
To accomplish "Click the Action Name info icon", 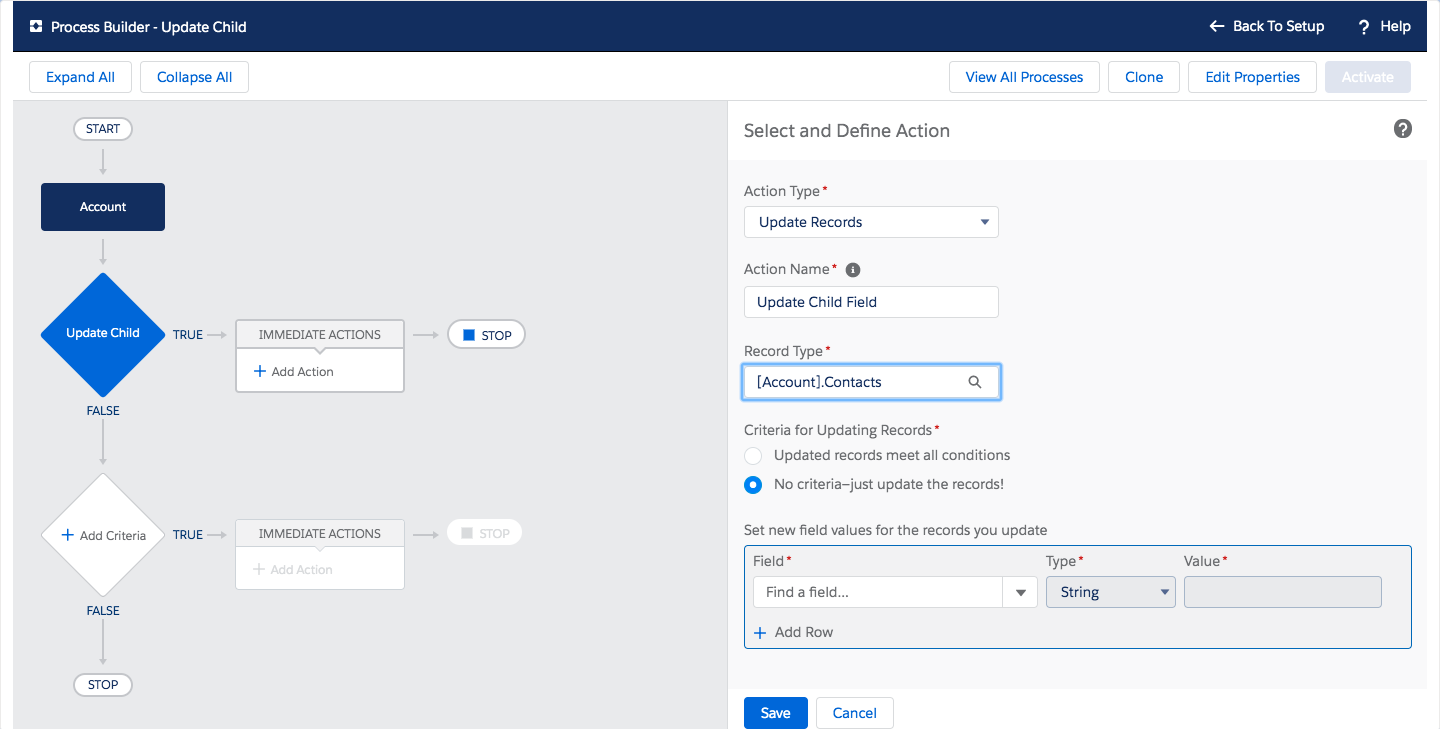I will pos(852,270).
